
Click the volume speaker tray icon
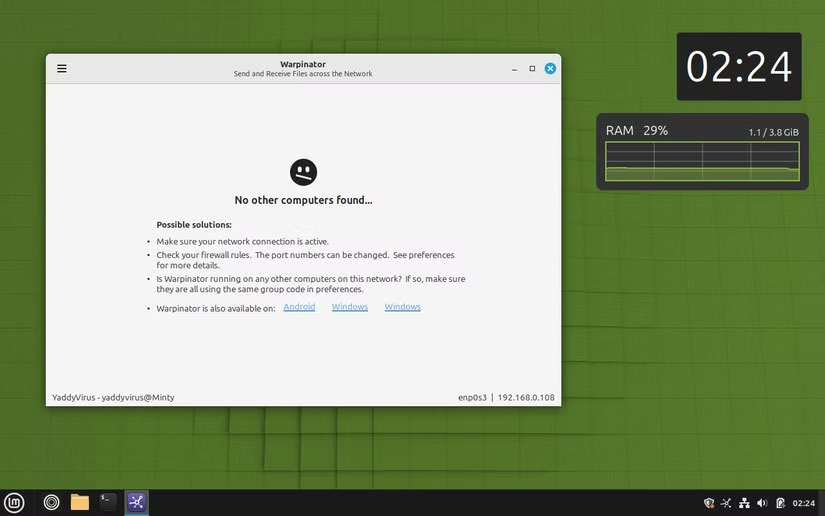(762, 503)
